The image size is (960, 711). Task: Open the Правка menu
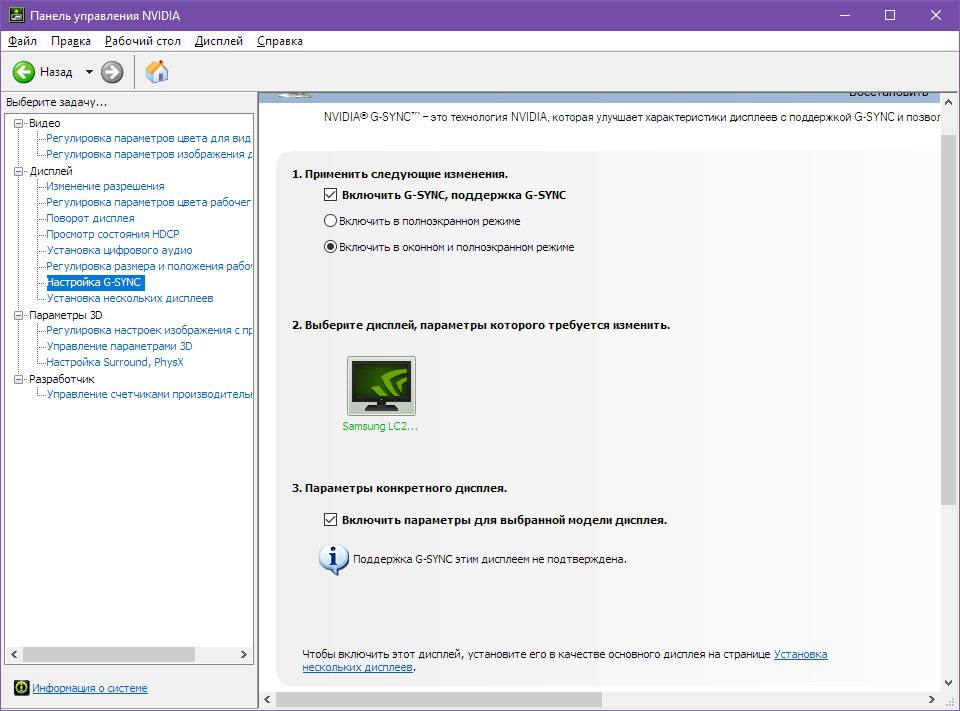pyautogui.click(x=70, y=41)
